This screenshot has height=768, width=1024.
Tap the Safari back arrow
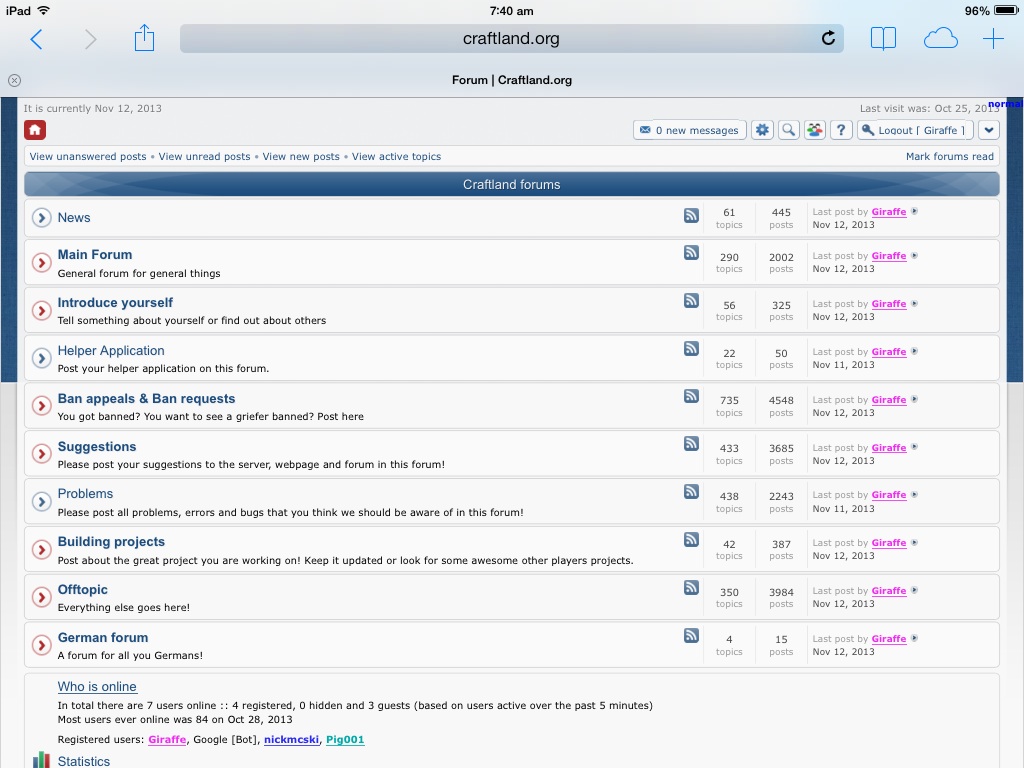coord(37,39)
